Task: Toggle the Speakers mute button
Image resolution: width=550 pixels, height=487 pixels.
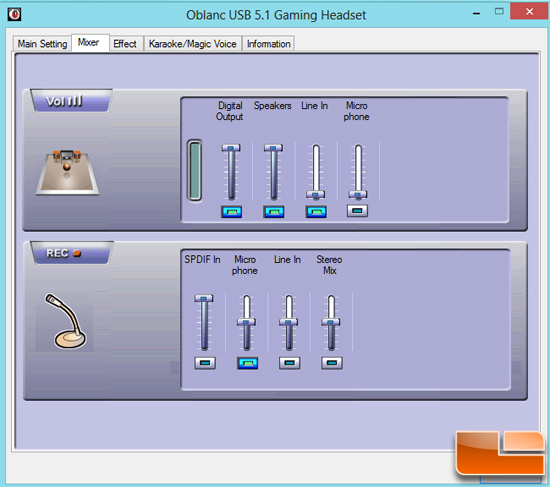Action: tap(274, 212)
